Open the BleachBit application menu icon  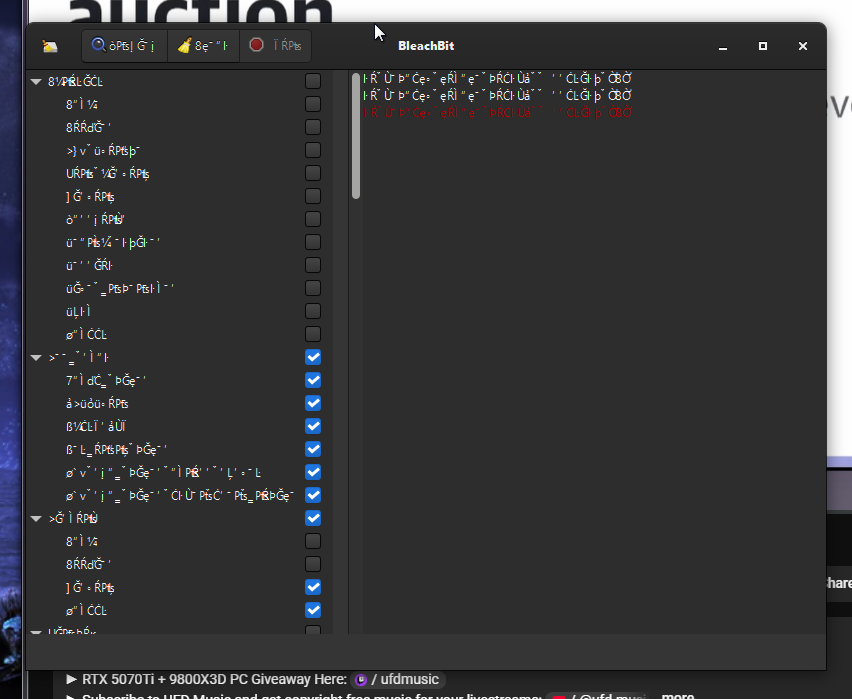[50, 46]
